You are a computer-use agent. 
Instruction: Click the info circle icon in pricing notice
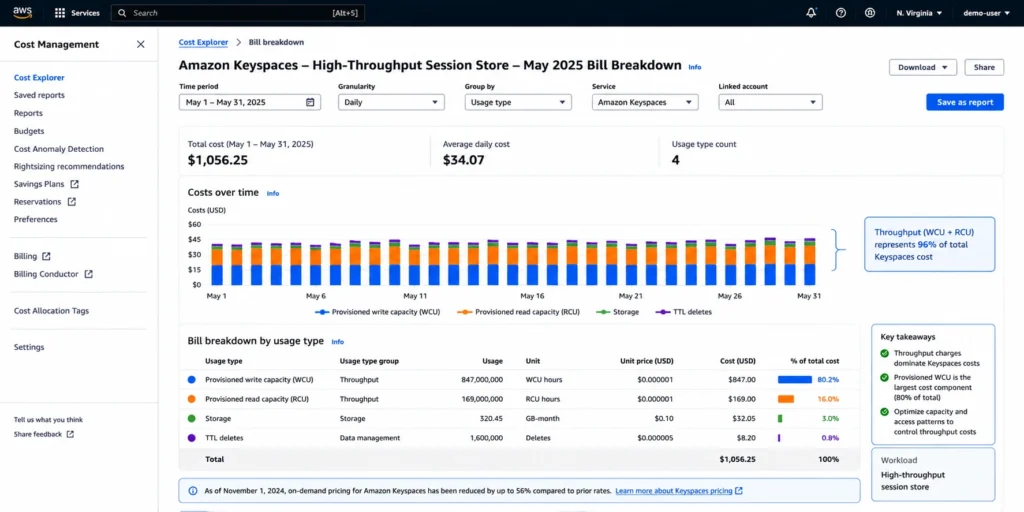[x=193, y=490]
